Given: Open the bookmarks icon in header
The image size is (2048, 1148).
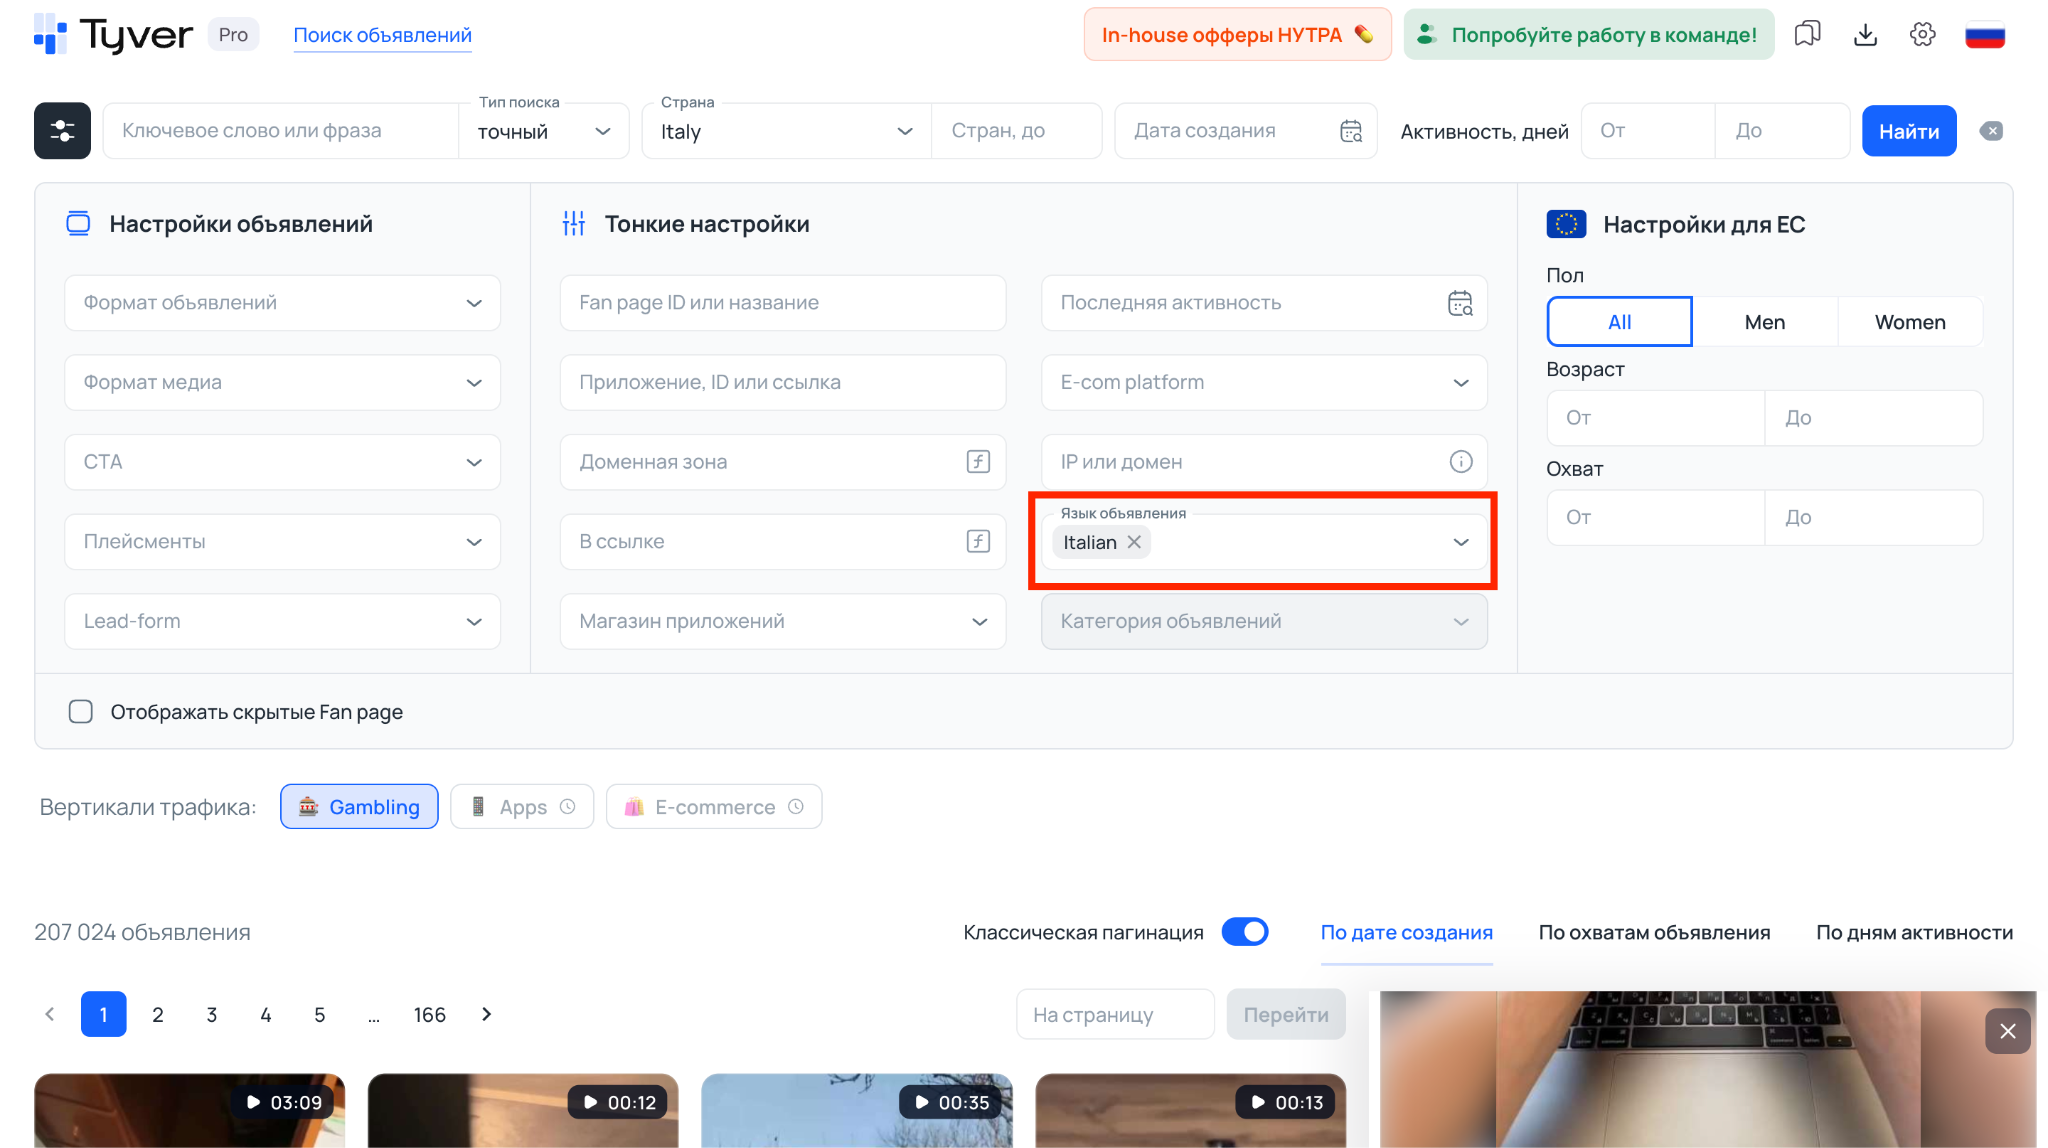Looking at the screenshot, I should [x=1807, y=35].
